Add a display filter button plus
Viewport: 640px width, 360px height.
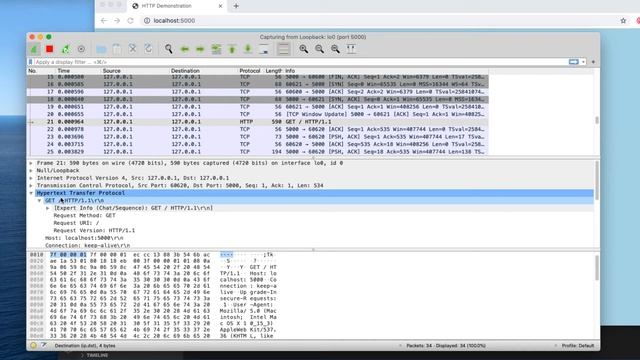[593, 62]
